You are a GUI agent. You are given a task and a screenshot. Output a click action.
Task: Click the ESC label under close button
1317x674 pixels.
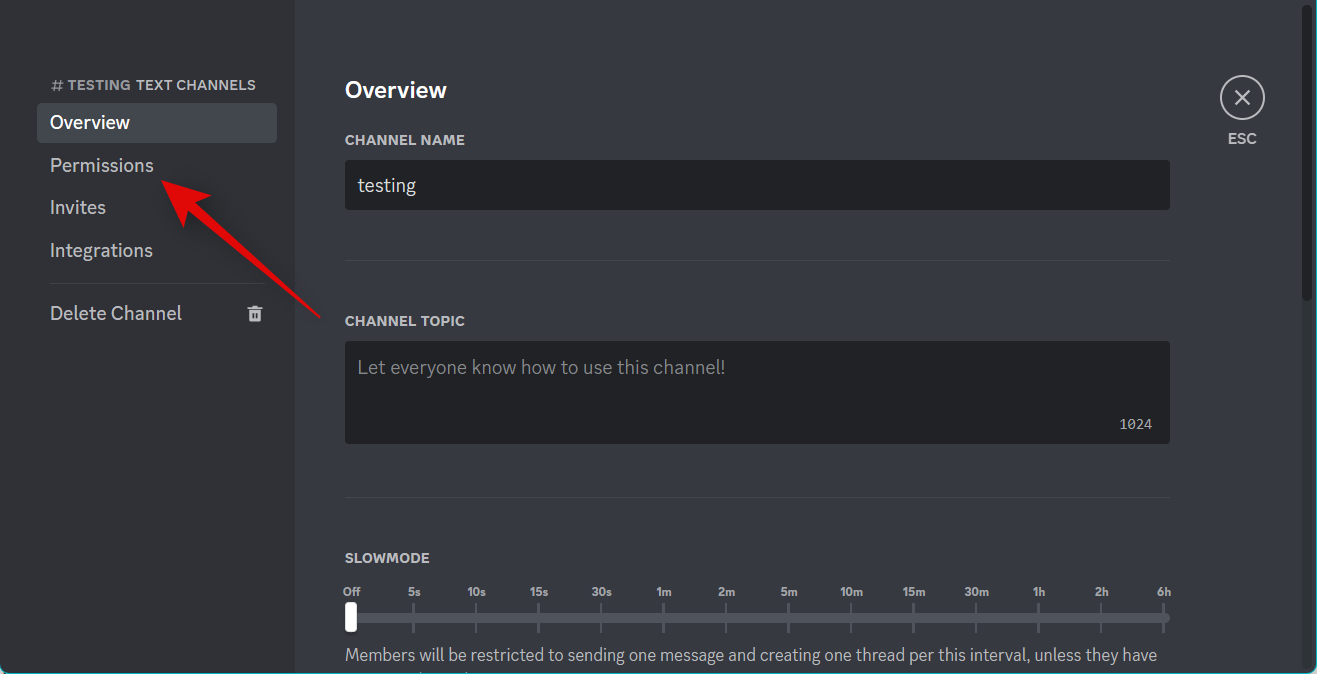[x=1242, y=139]
